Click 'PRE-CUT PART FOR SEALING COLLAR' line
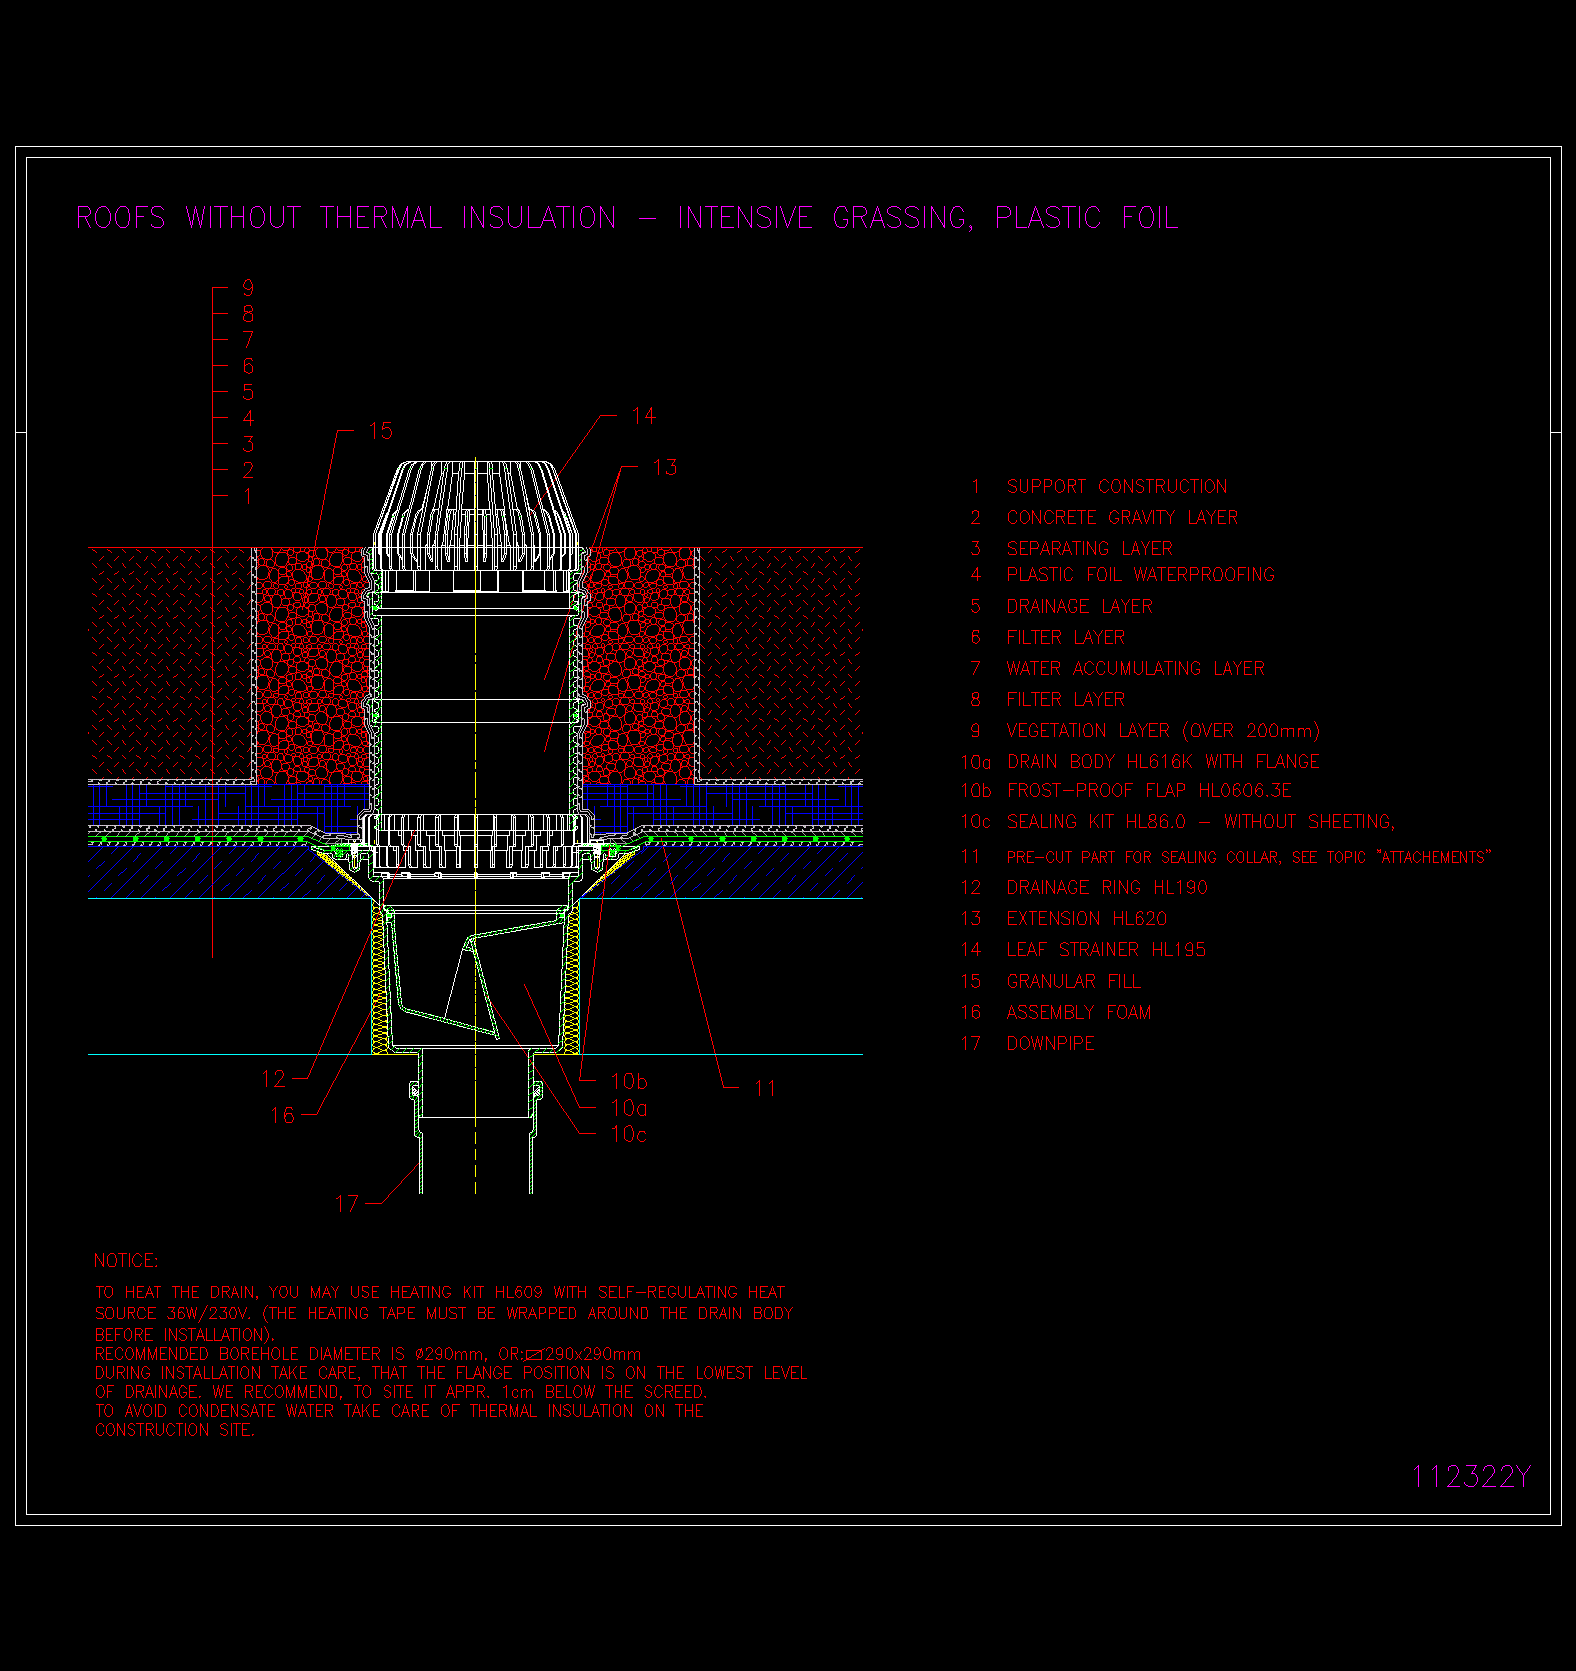Image resolution: width=1576 pixels, height=1671 pixels. [x=1248, y=858]
